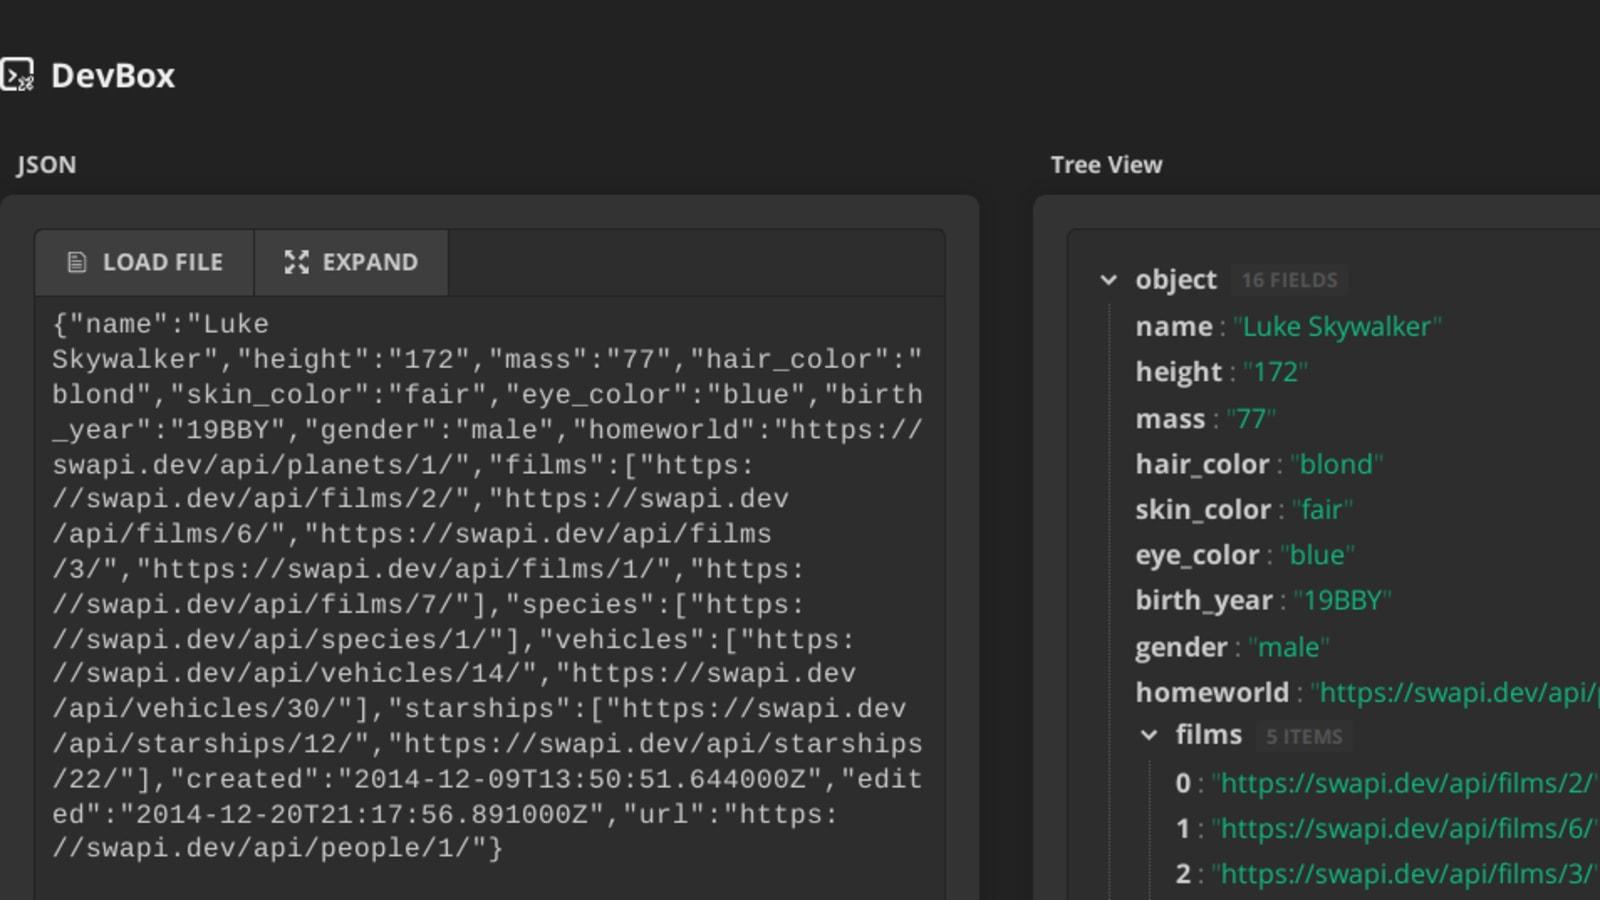Click the 5 ITEMS badge
The width and height of the screenshot is (1600, 900).
1302,735
